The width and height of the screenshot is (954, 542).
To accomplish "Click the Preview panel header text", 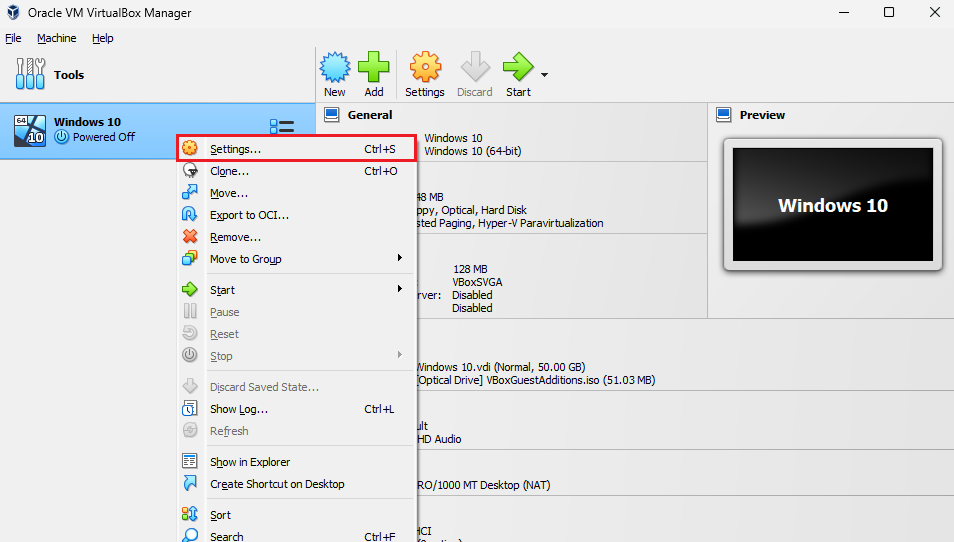I will click(x=762, y=114).
